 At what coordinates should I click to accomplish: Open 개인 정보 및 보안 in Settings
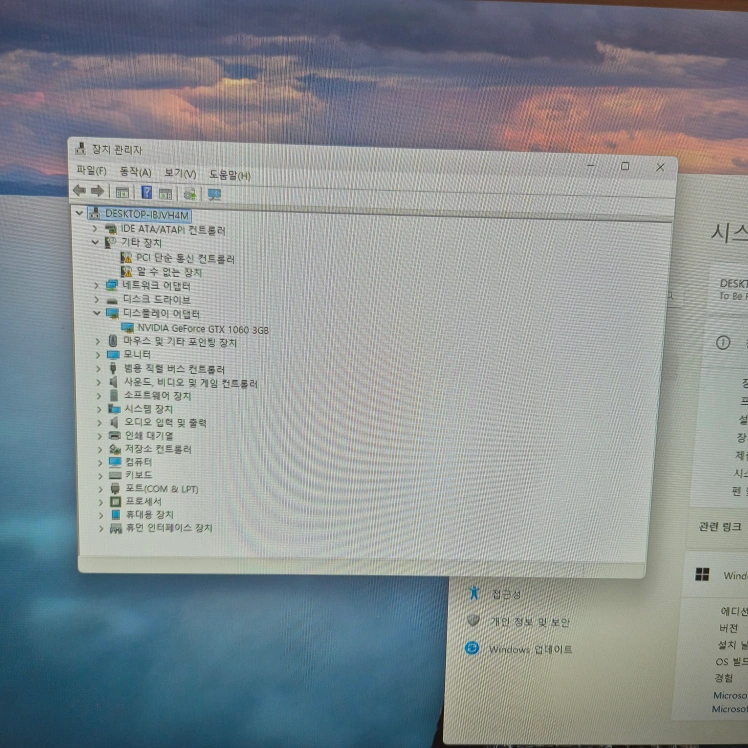530,622
